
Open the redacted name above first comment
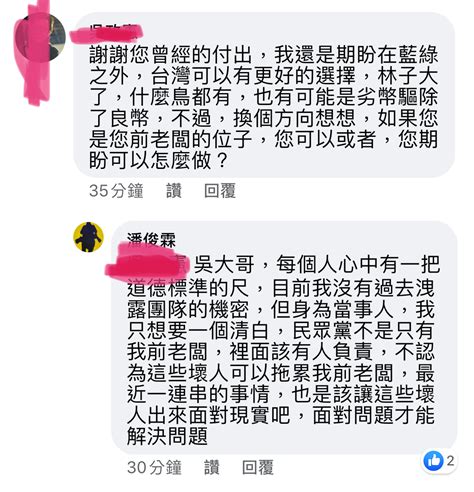pyautogui.click(x=107, y=33)
